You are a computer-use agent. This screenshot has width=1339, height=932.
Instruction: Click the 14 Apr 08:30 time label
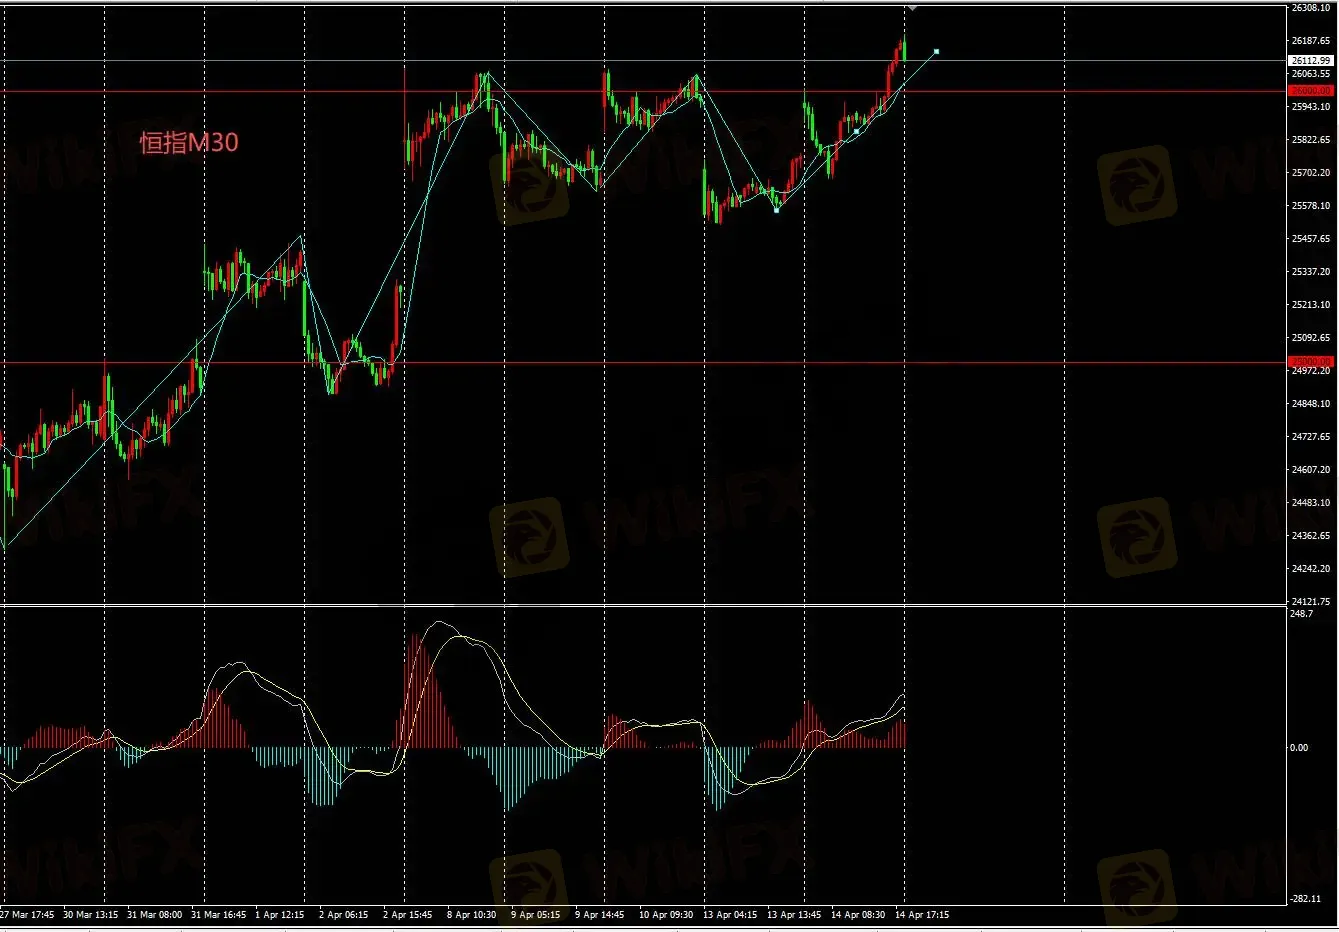(858, 915)
